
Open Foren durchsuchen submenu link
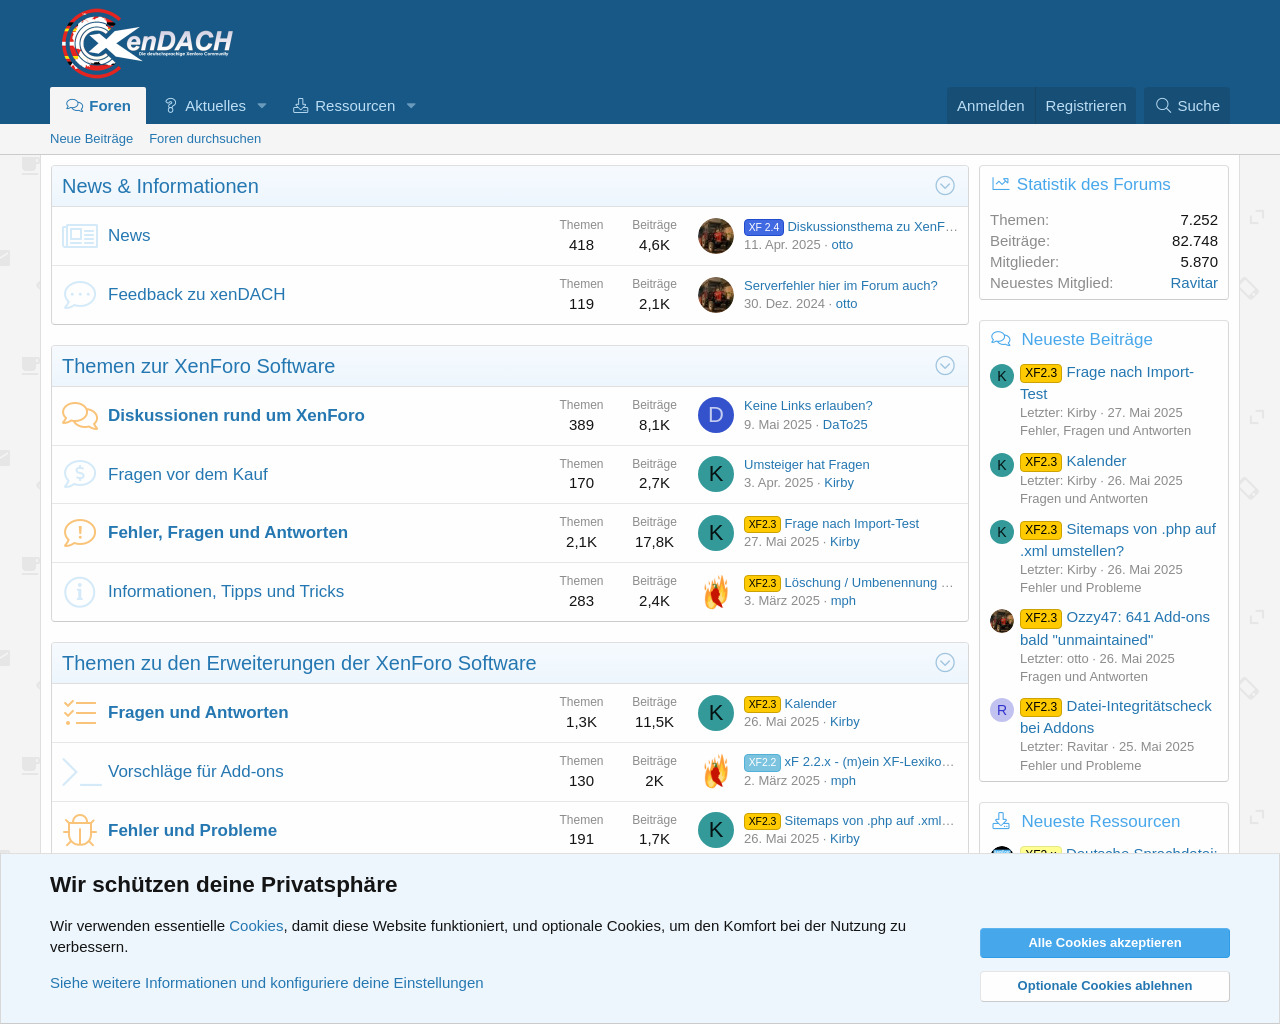tap(205, 139)
